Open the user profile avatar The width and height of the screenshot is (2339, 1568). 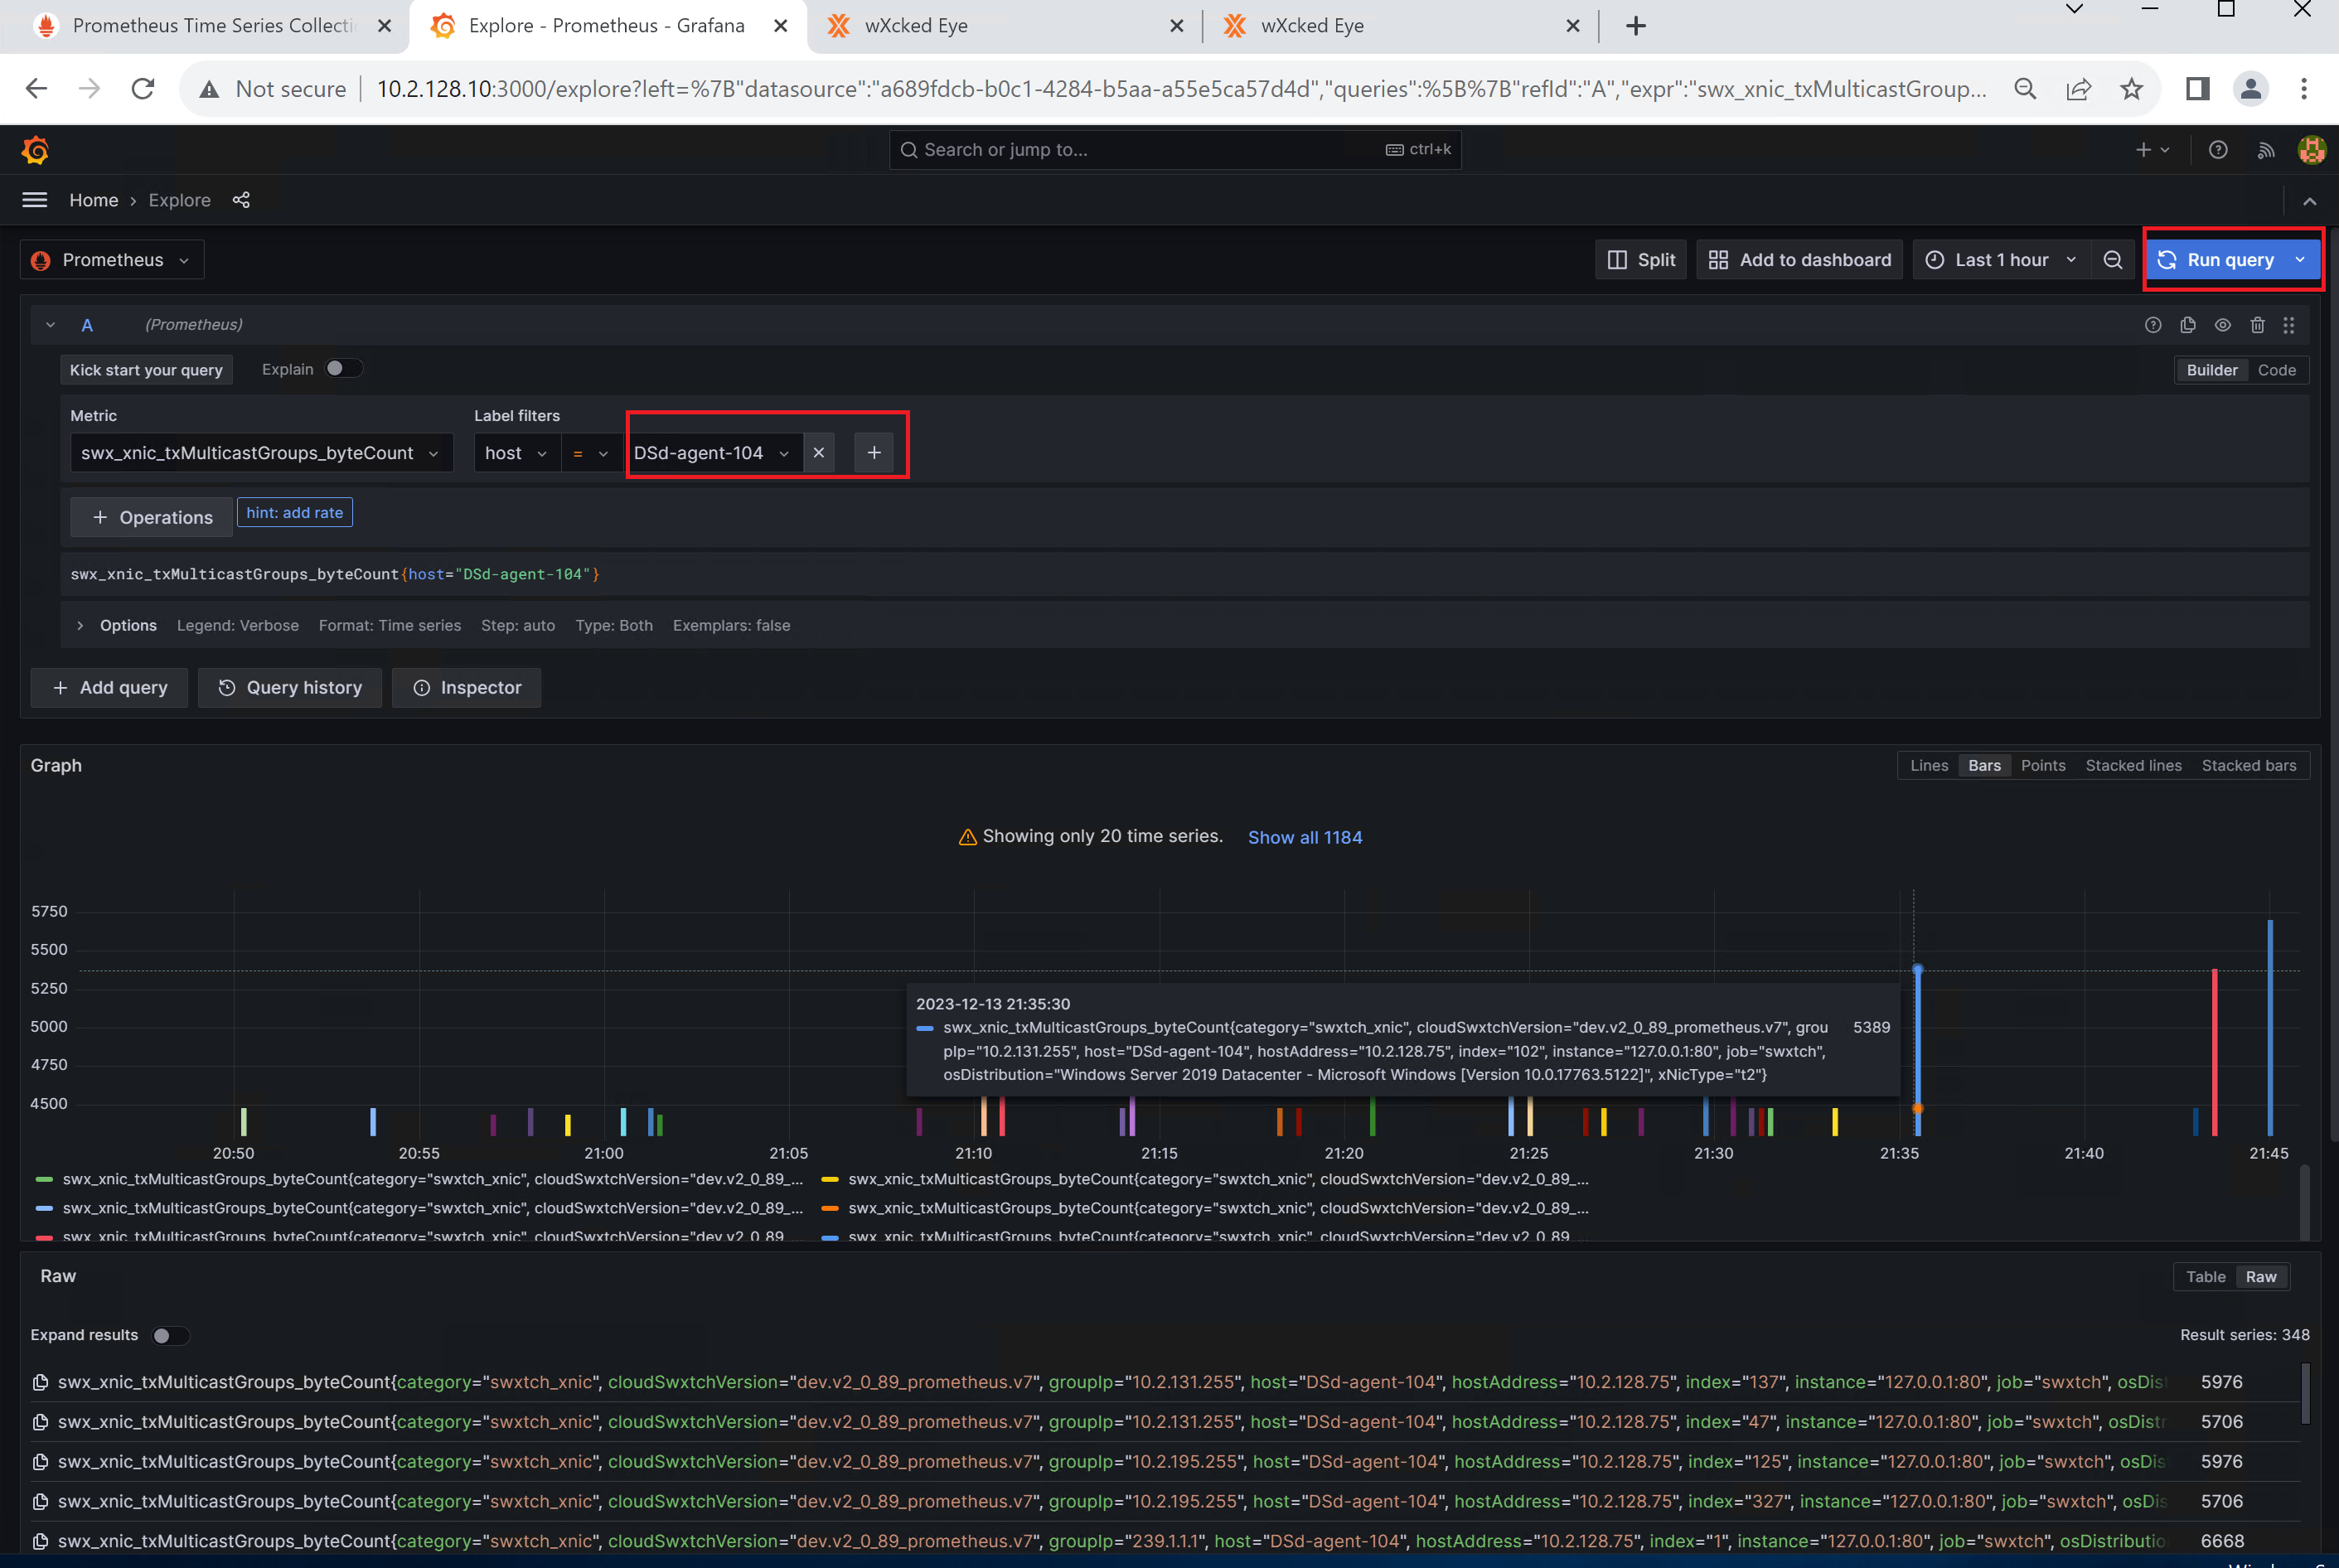click(x=2312, y=150)
